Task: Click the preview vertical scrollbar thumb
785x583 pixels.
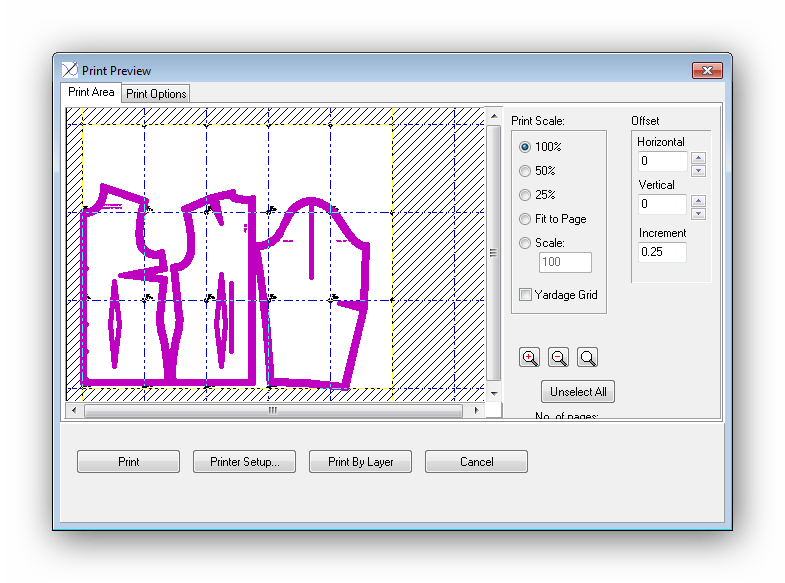Action: click(494, 253)
